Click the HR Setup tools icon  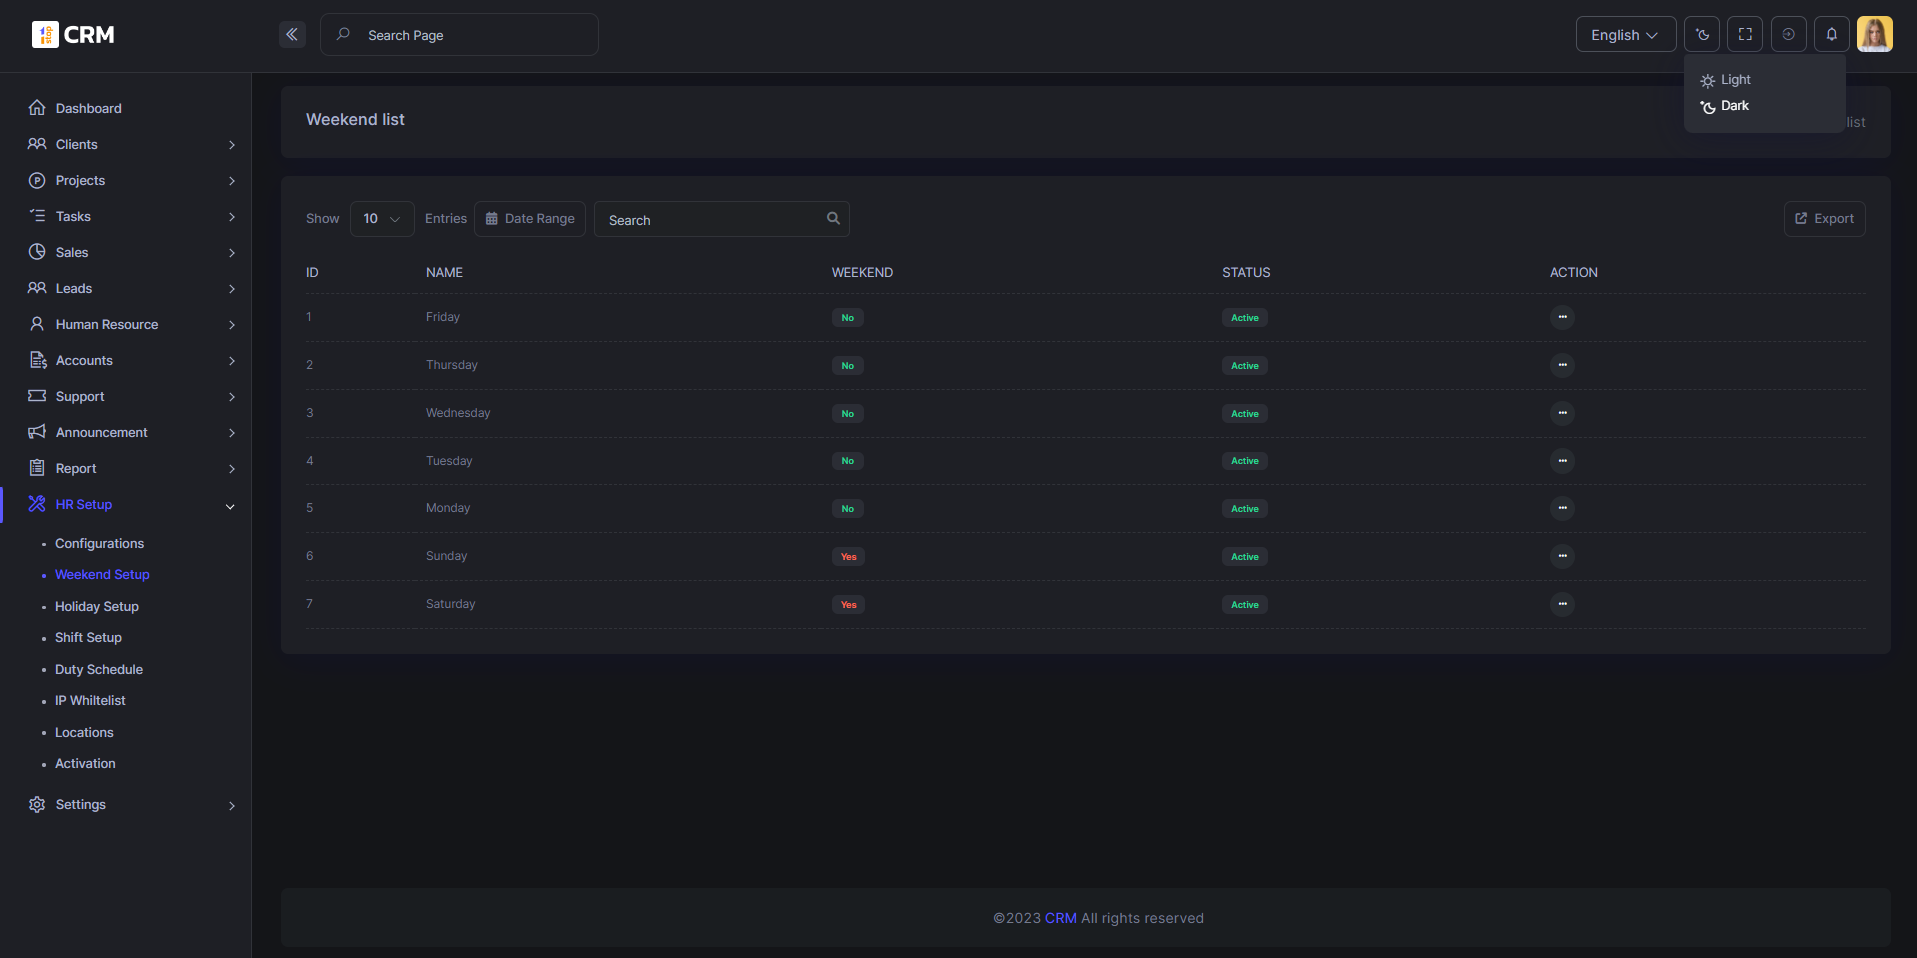click(x=37, y=504)
